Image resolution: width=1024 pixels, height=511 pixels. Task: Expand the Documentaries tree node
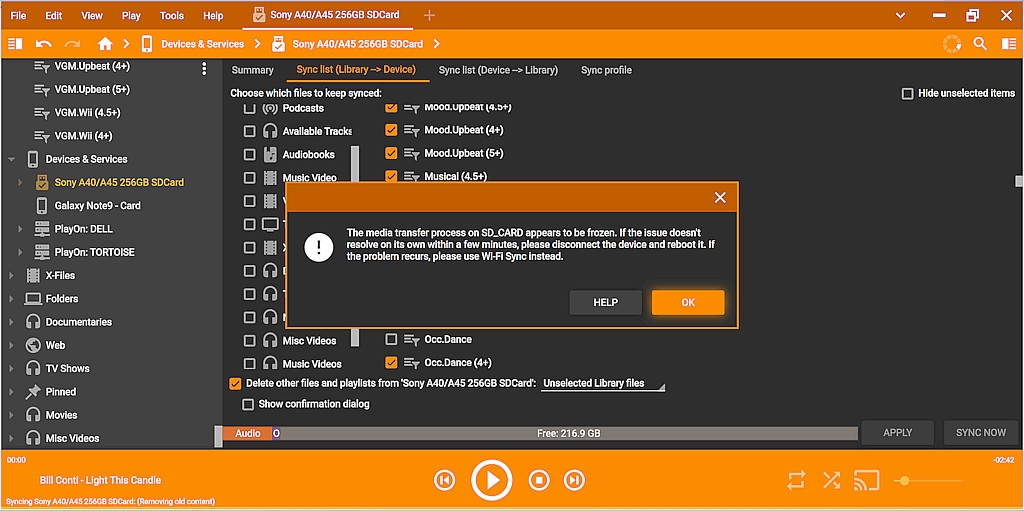pos(11,322)
